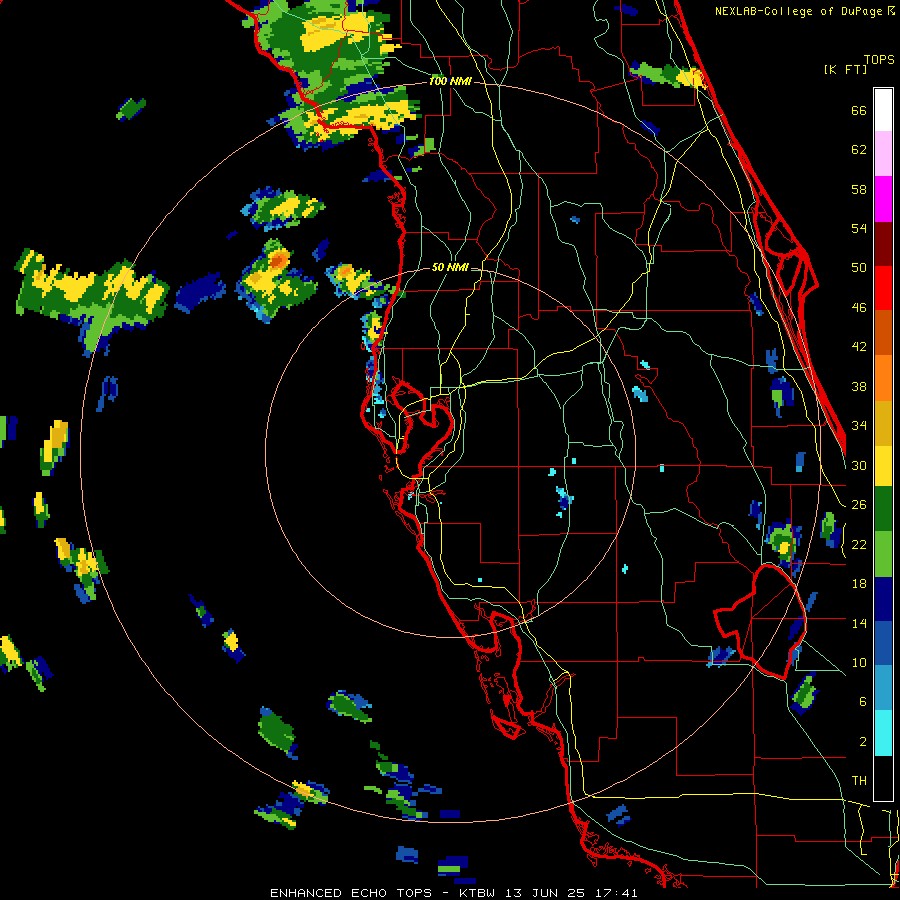Pick the bright yellow legend swatch
Viewport: 900px width, 900px height.
click(883, 466)
